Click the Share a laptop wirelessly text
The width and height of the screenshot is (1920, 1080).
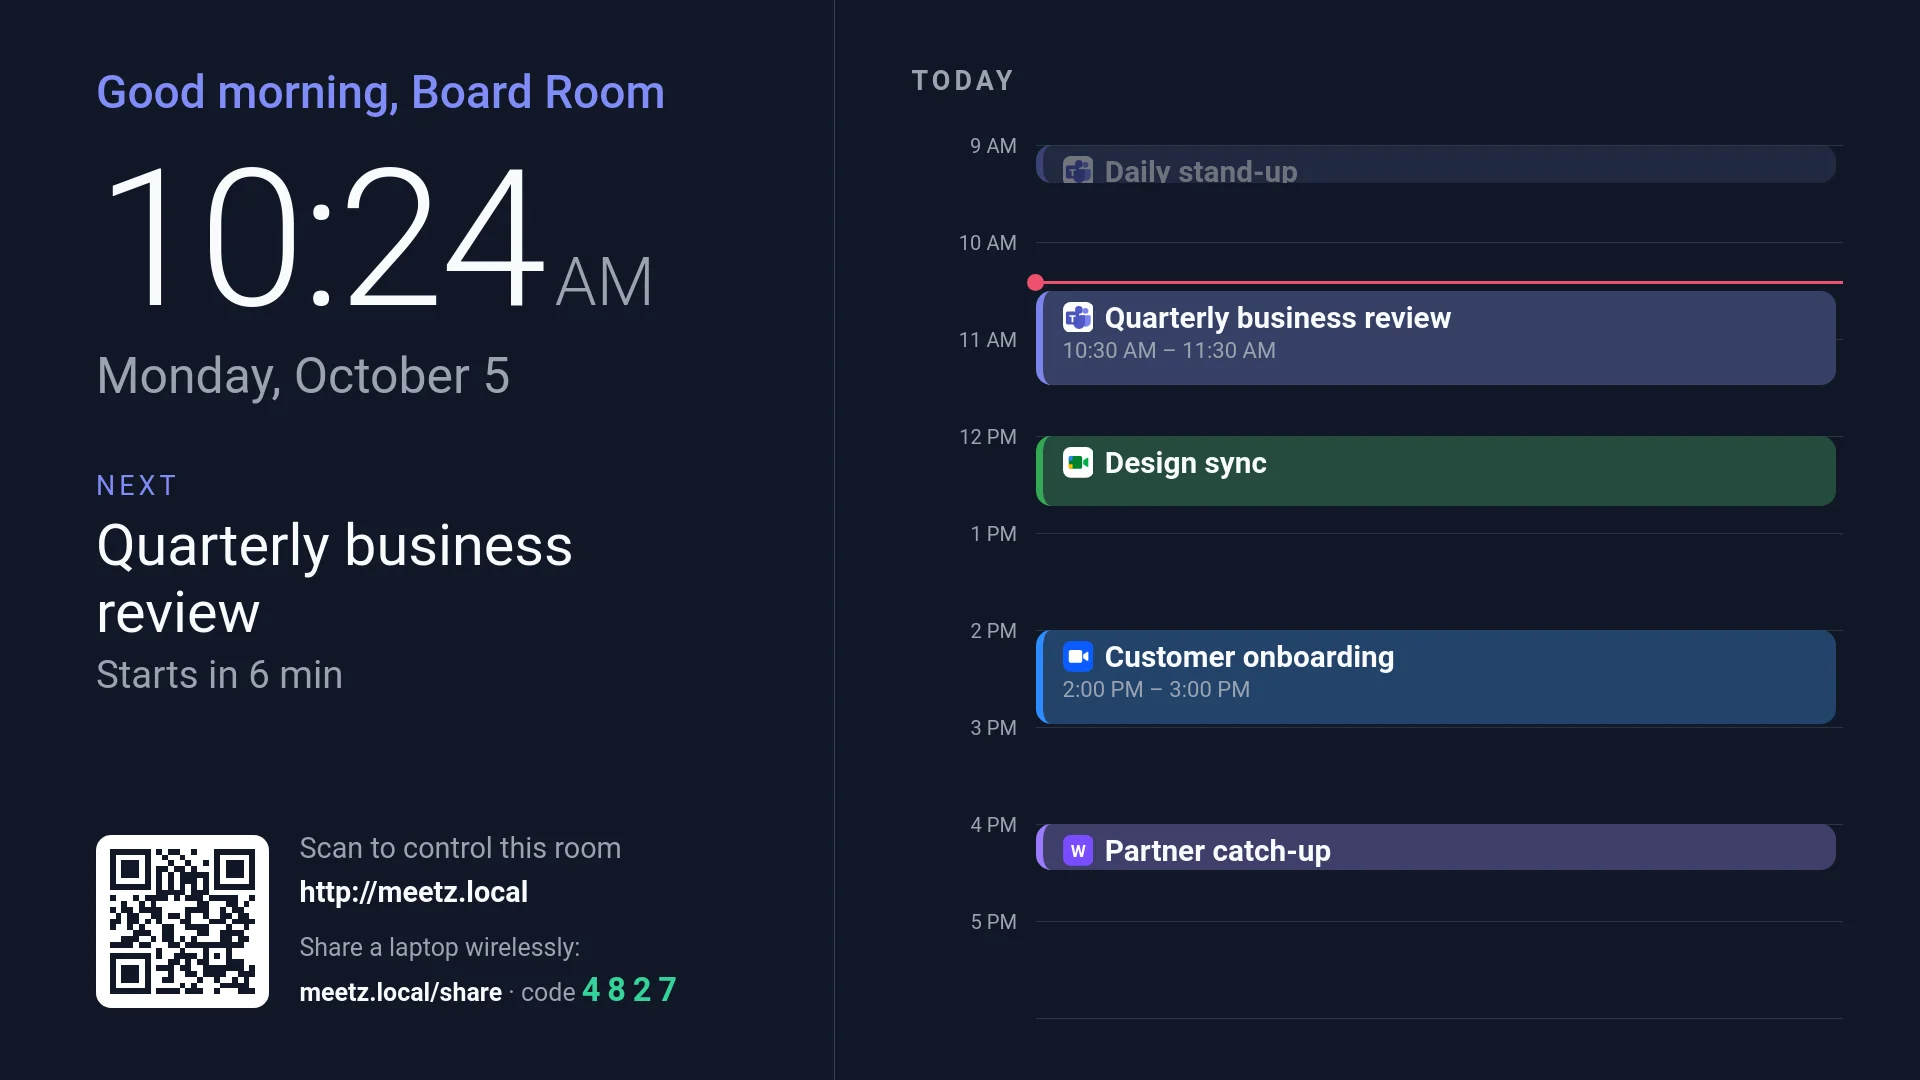439,947
